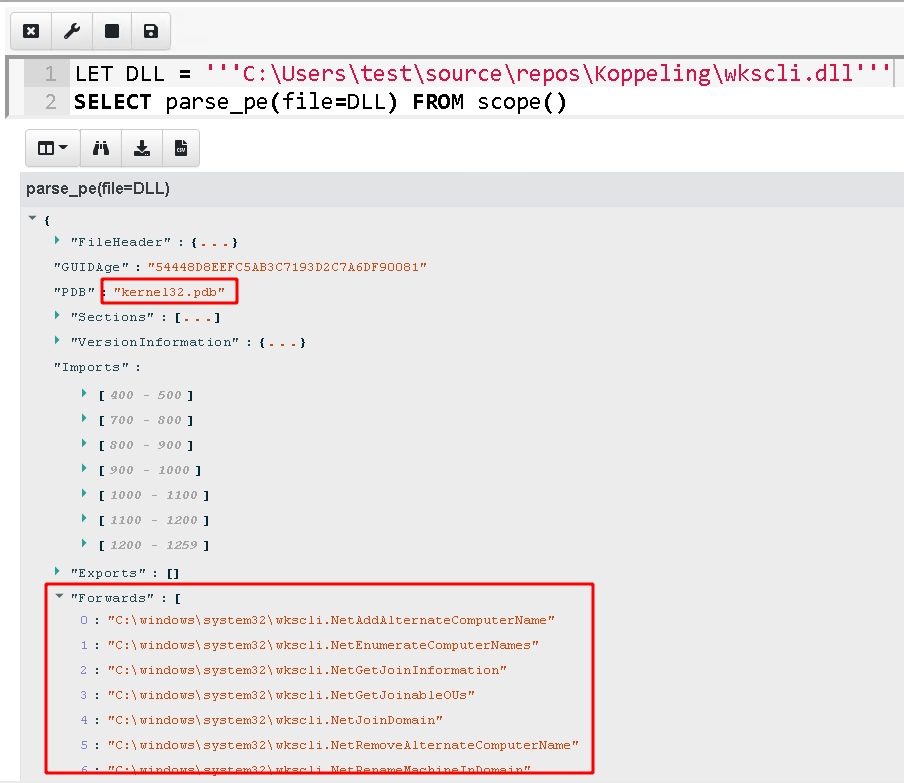The height and width of the screenshot is (783, 904).
Task: Expand the FileHeader node
Action: coord(57,241)
